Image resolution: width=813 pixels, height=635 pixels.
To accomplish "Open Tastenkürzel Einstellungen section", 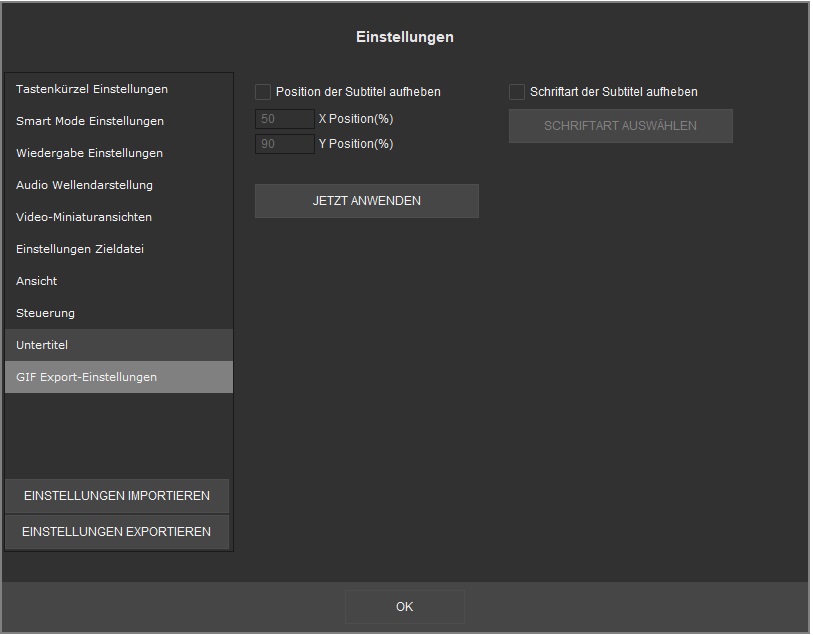I will pos(92,89).
